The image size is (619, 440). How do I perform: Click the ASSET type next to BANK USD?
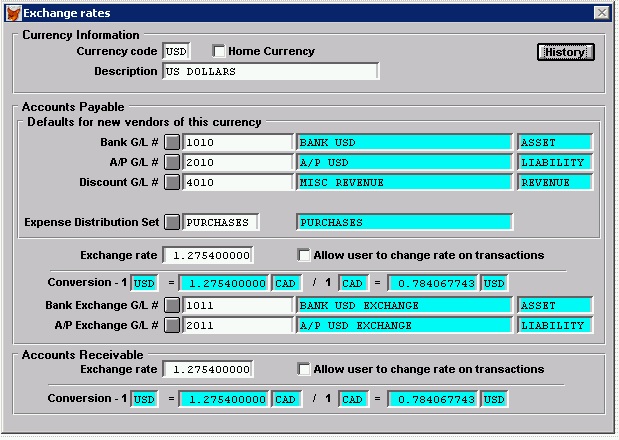555,142
